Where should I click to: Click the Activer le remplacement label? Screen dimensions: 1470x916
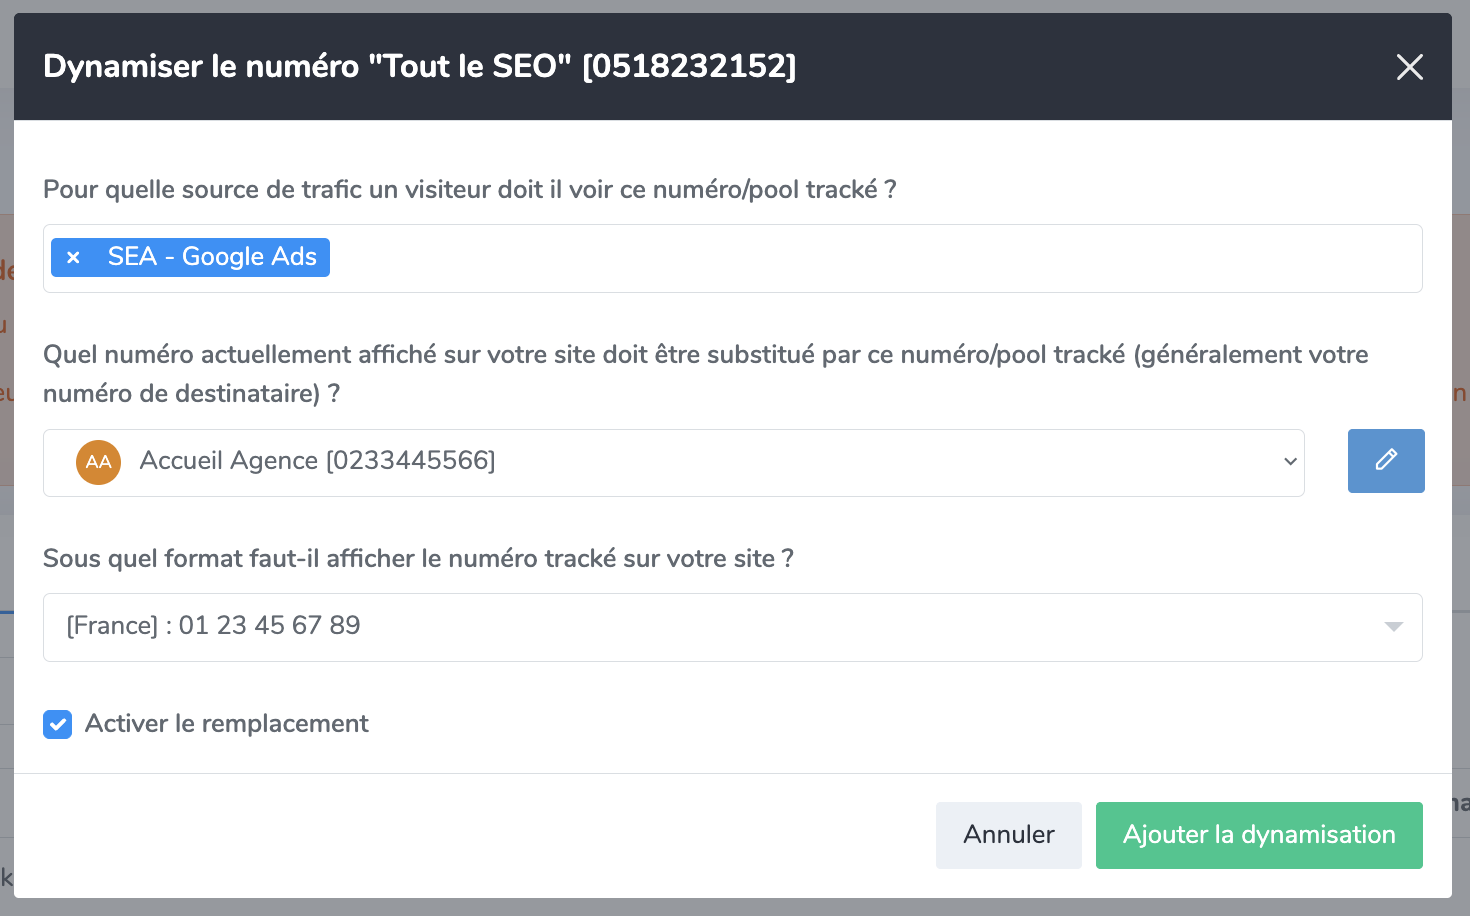coord(227,723)
